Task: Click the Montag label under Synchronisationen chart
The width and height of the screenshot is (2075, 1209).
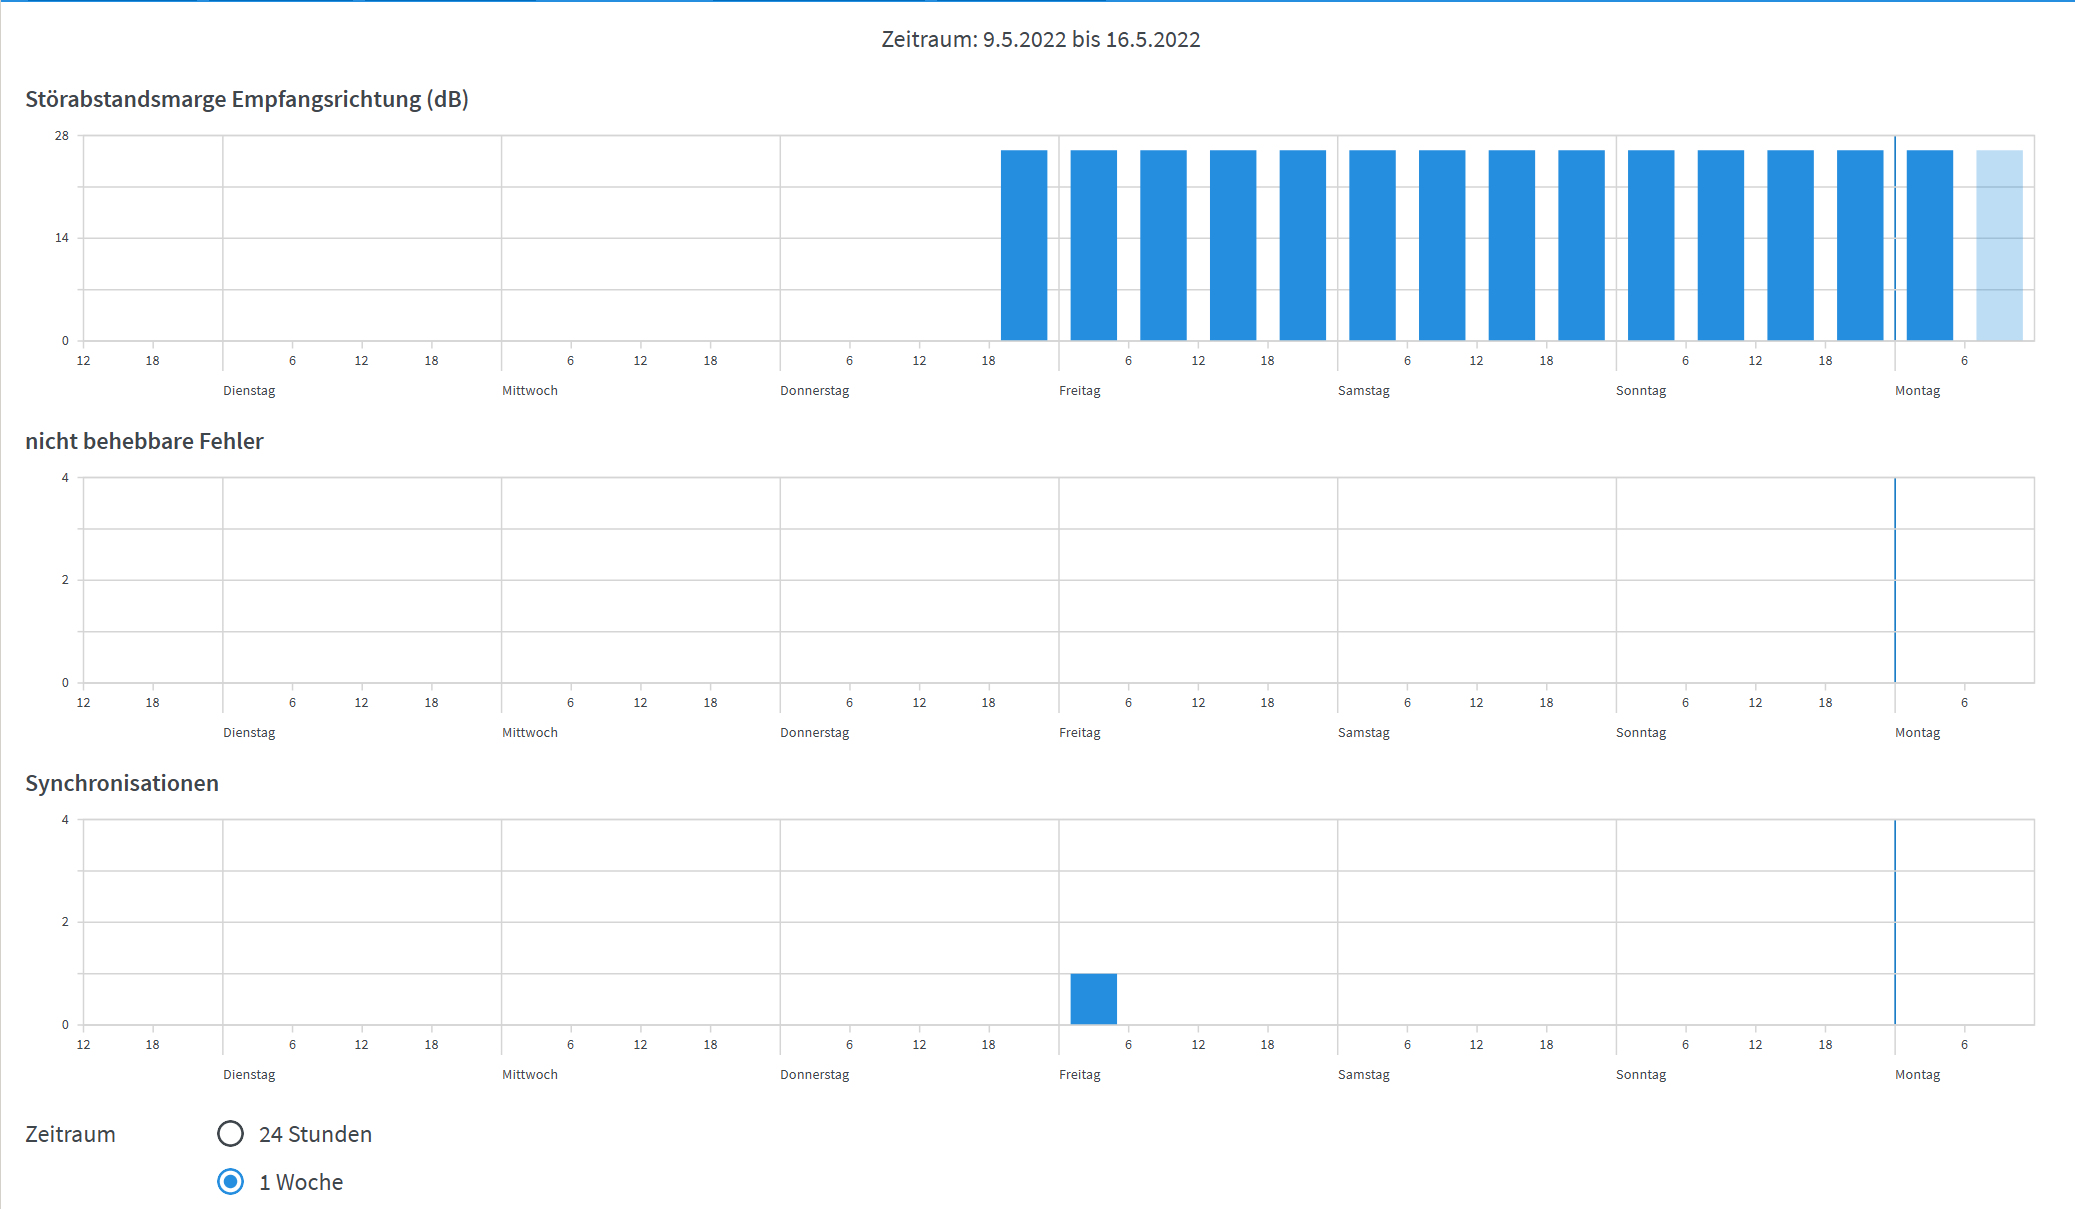Action: click(1917, 1075)
